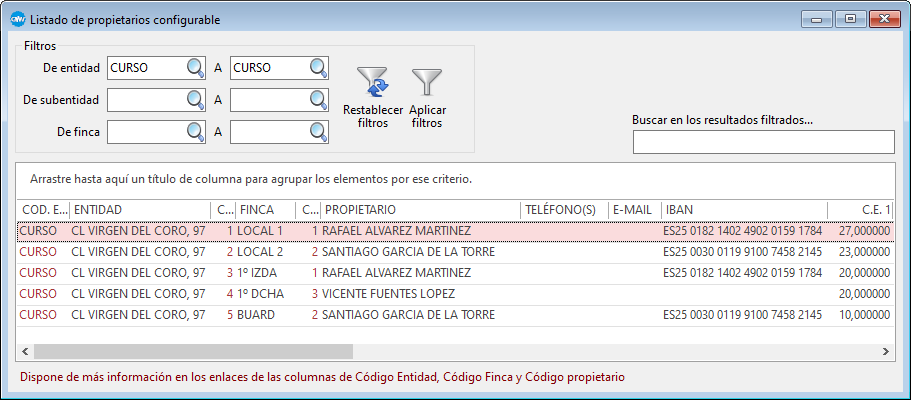Open lookup for first De subentidad field
Screen dimensions: 911x400
(x=195, y=100)
